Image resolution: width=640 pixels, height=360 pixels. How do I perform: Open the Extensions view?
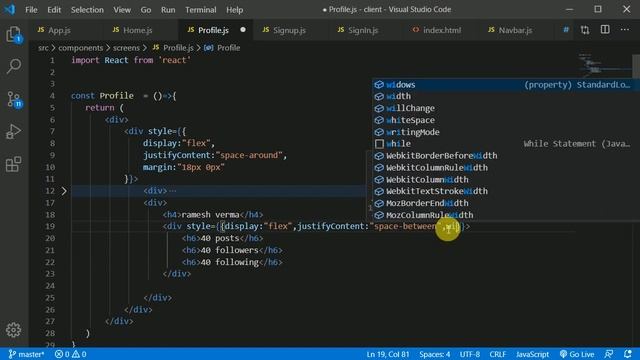tap(14, 164)
